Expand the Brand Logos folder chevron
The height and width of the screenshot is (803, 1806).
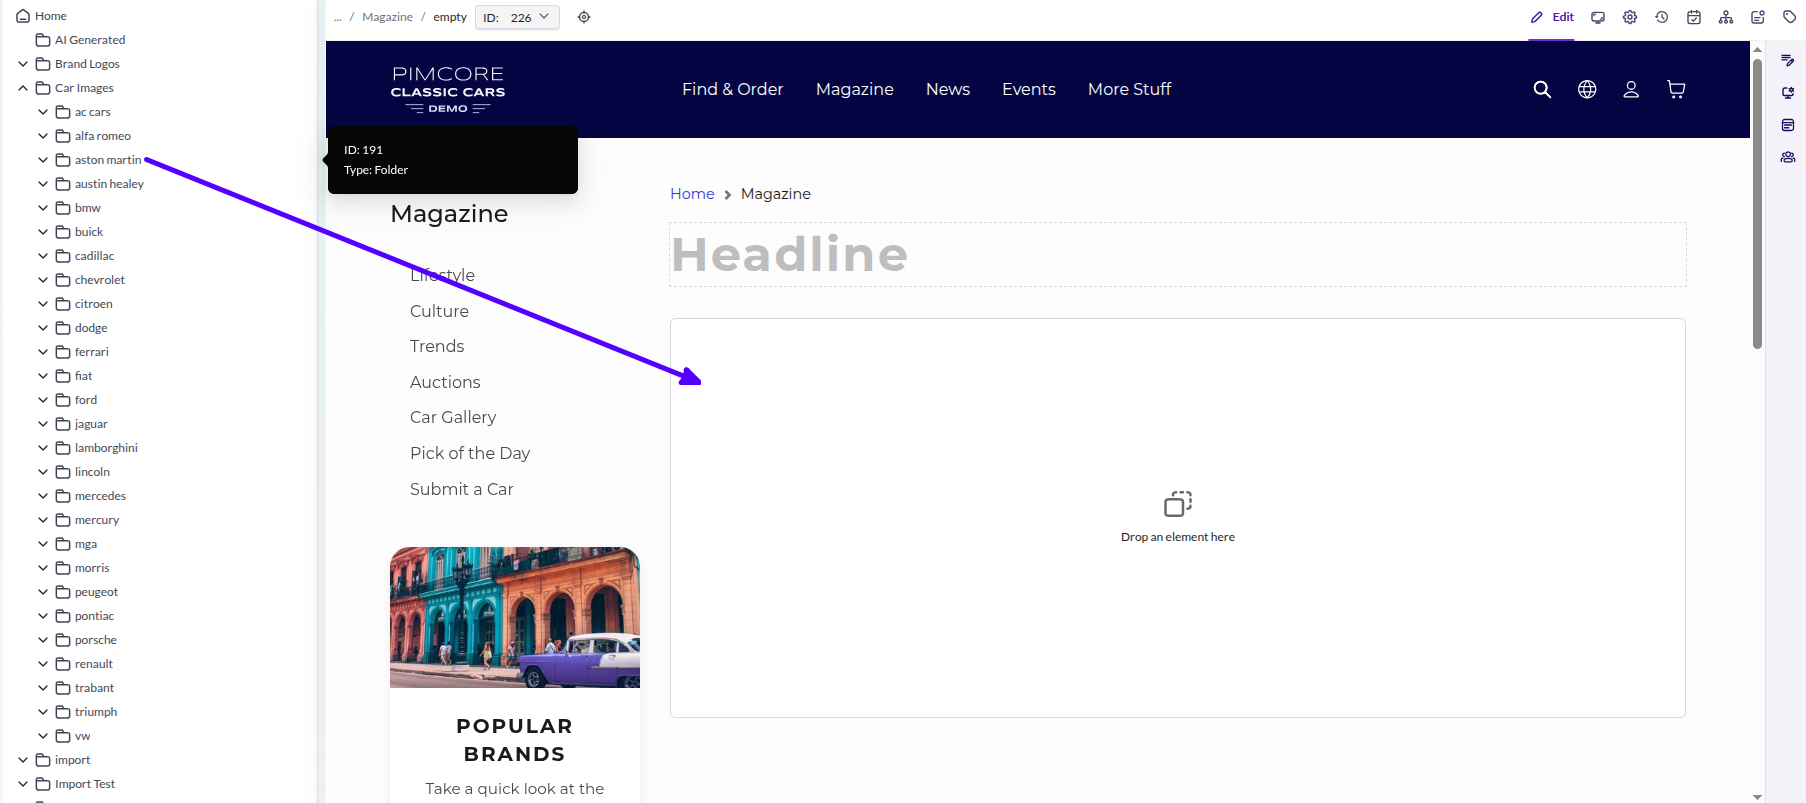click(23, 64)
